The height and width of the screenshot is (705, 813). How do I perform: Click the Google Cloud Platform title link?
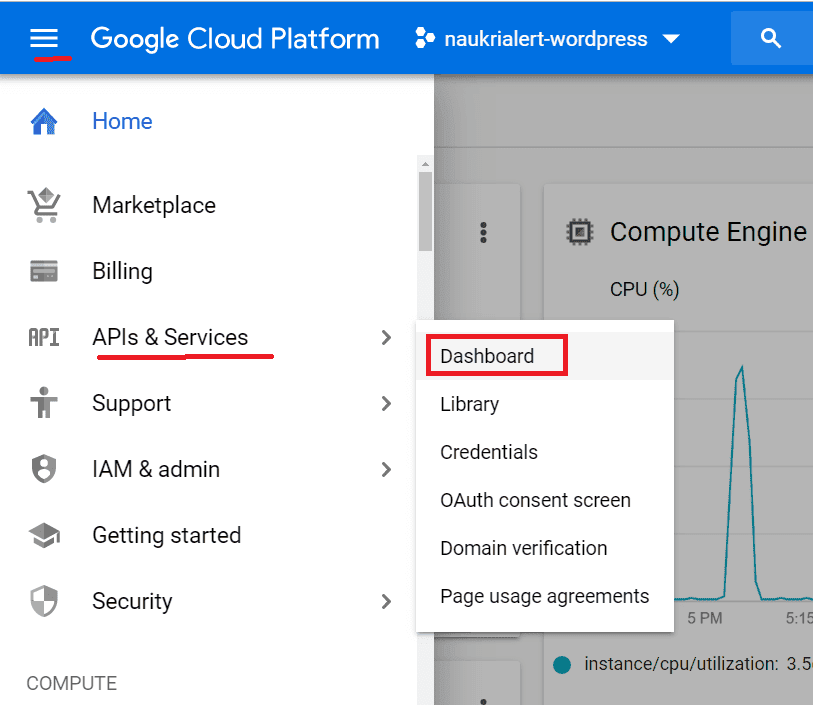click(235, 39)
